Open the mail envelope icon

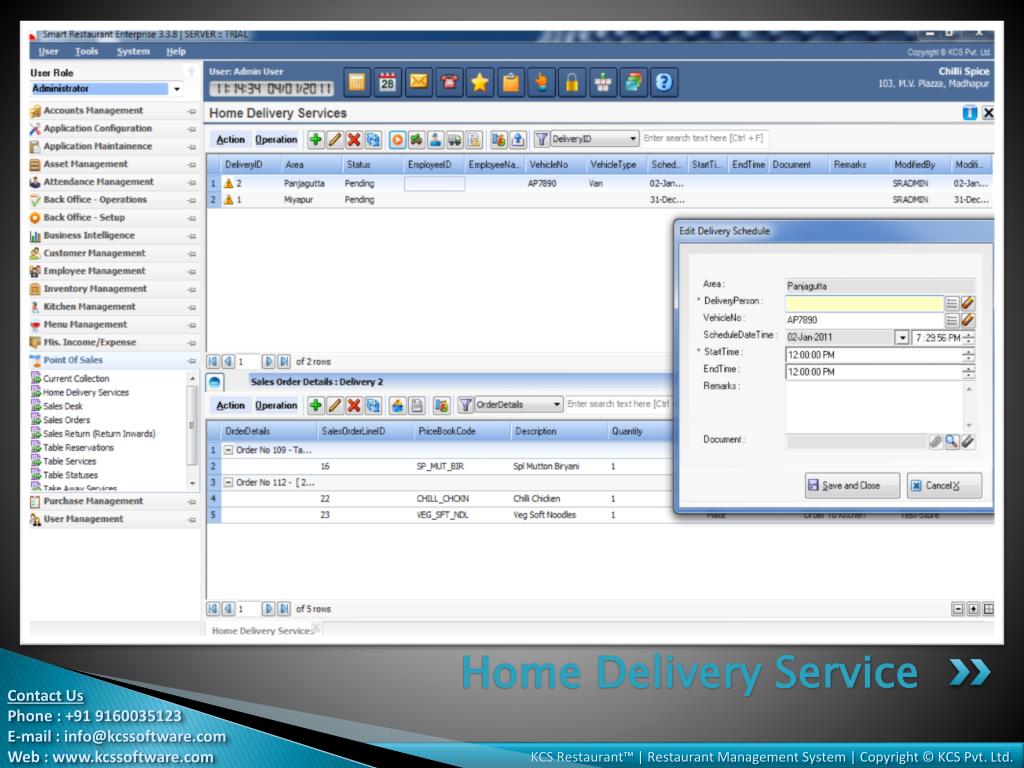click(419, 82)
